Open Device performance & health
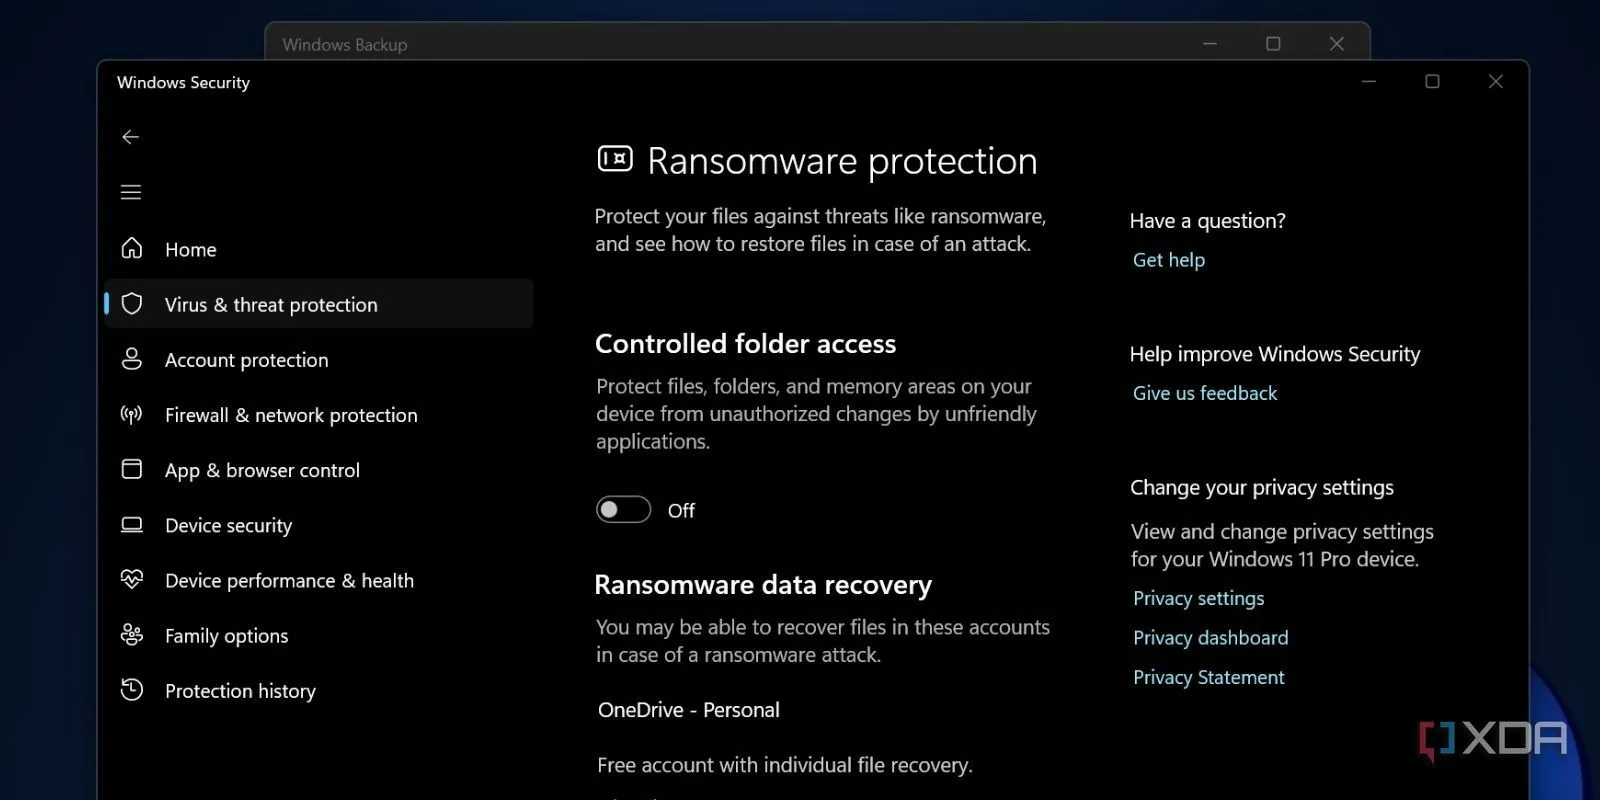This screenshot has height=800, width=1600. point(318,580)
